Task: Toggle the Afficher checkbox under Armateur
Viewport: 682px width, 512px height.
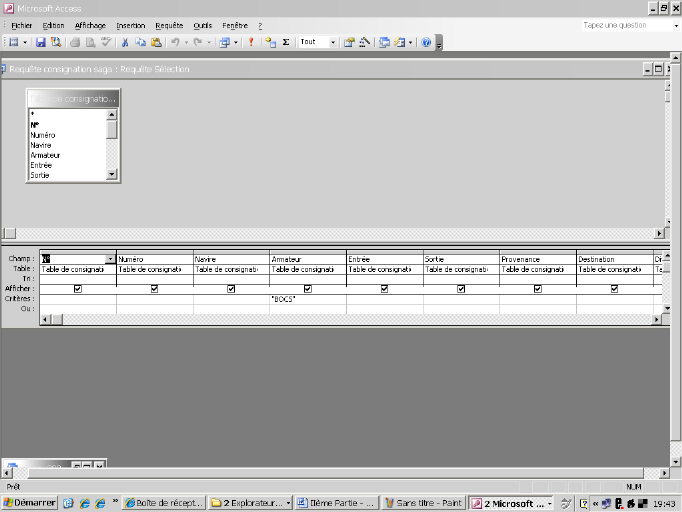Action: click(x=307, y=289)
